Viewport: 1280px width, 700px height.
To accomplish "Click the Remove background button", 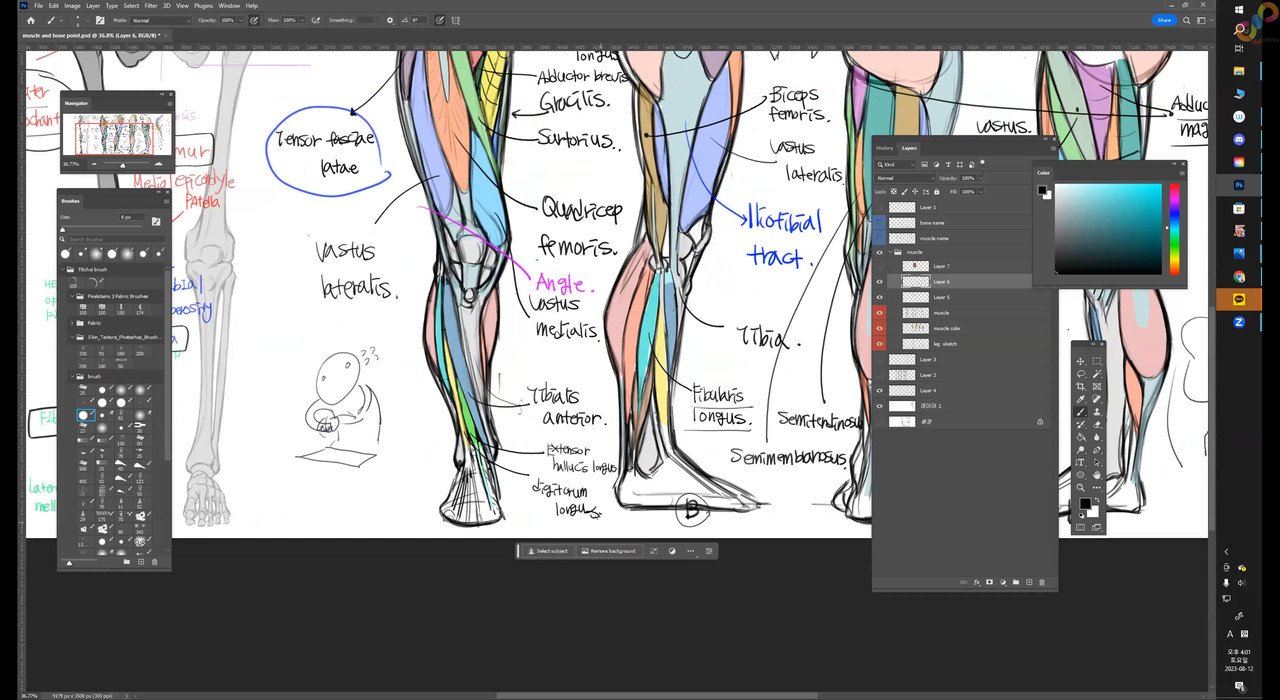I will click(607, 551).
